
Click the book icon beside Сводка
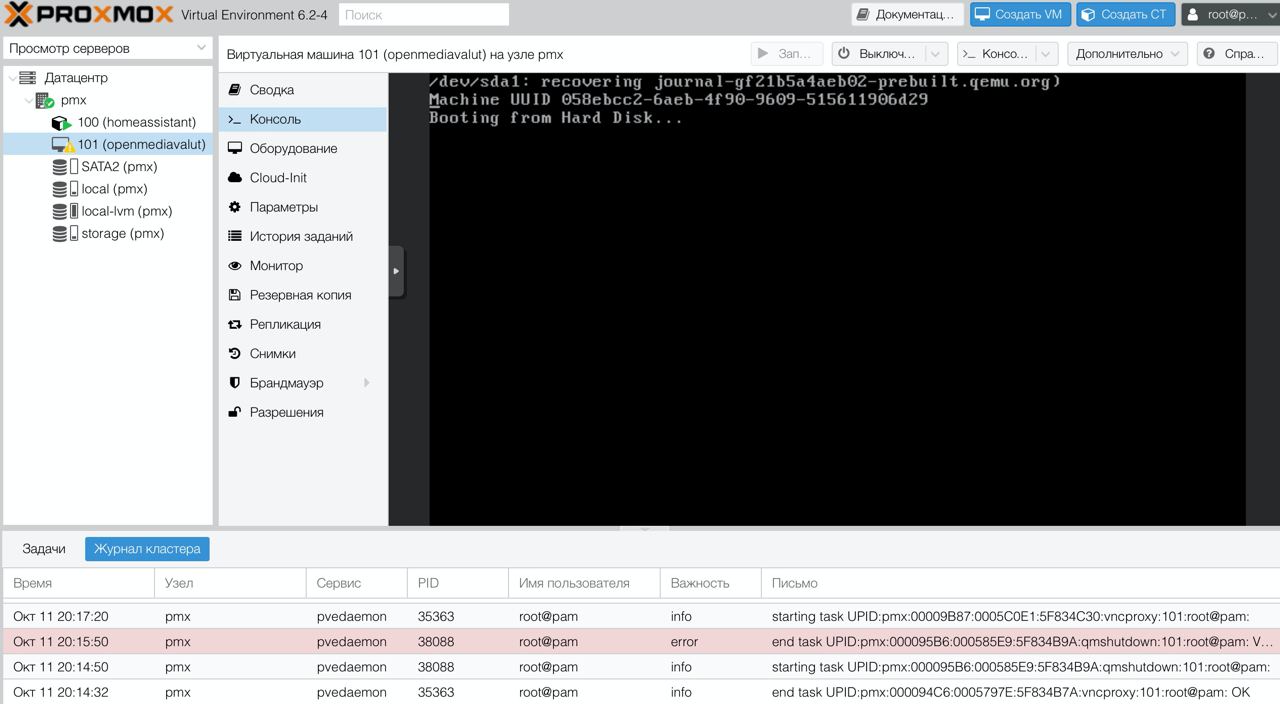coord(235,90)
